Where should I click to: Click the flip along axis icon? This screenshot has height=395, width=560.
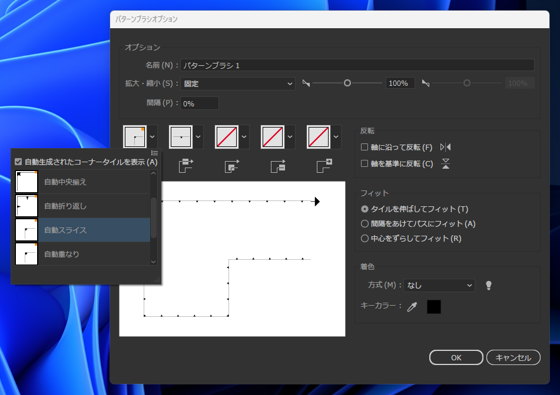pos(445,147)
